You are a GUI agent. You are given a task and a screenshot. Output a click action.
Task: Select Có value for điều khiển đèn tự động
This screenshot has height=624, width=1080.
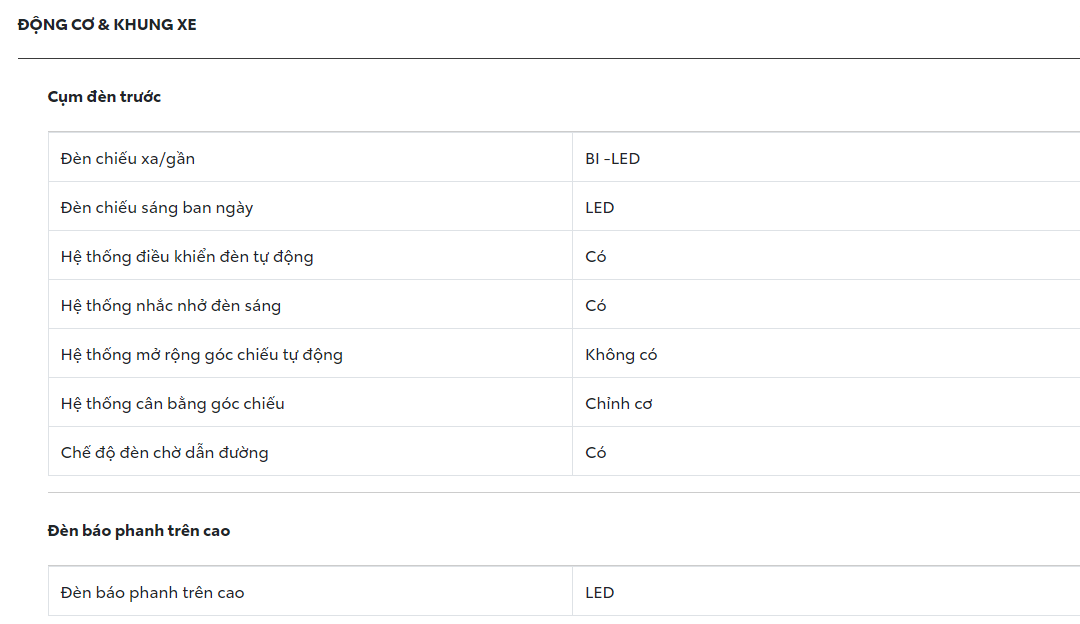[595, 256]
